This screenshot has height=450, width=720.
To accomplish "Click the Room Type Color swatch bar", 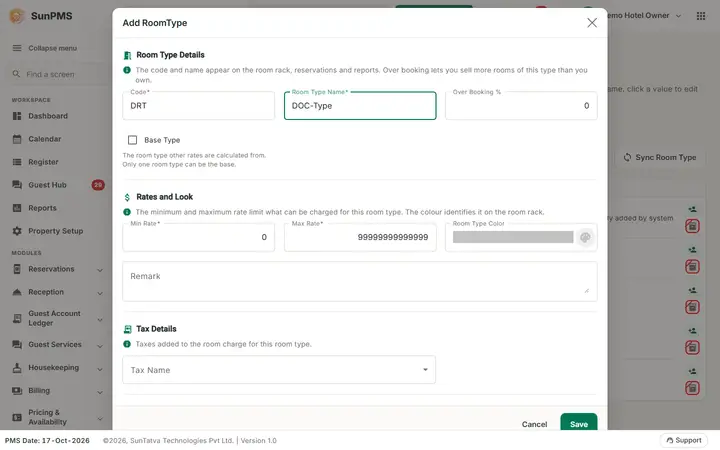I will (513, 237).
